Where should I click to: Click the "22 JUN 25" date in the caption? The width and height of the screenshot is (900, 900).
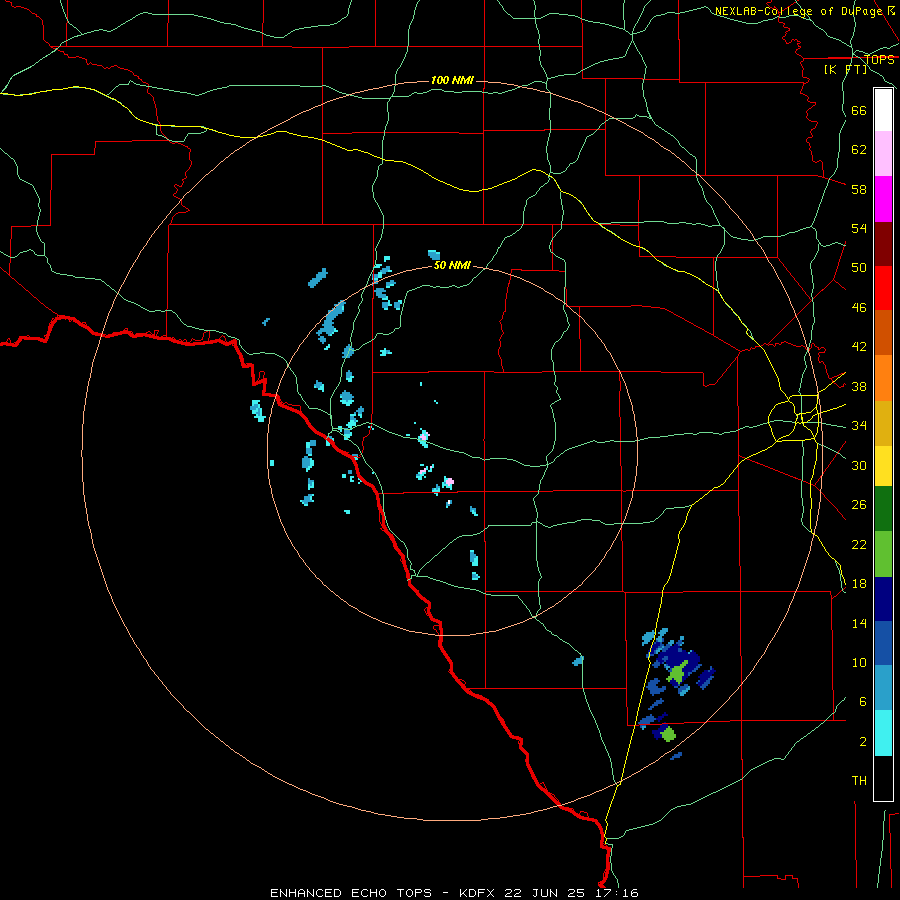pyautogui.click(x=545, y=893)
